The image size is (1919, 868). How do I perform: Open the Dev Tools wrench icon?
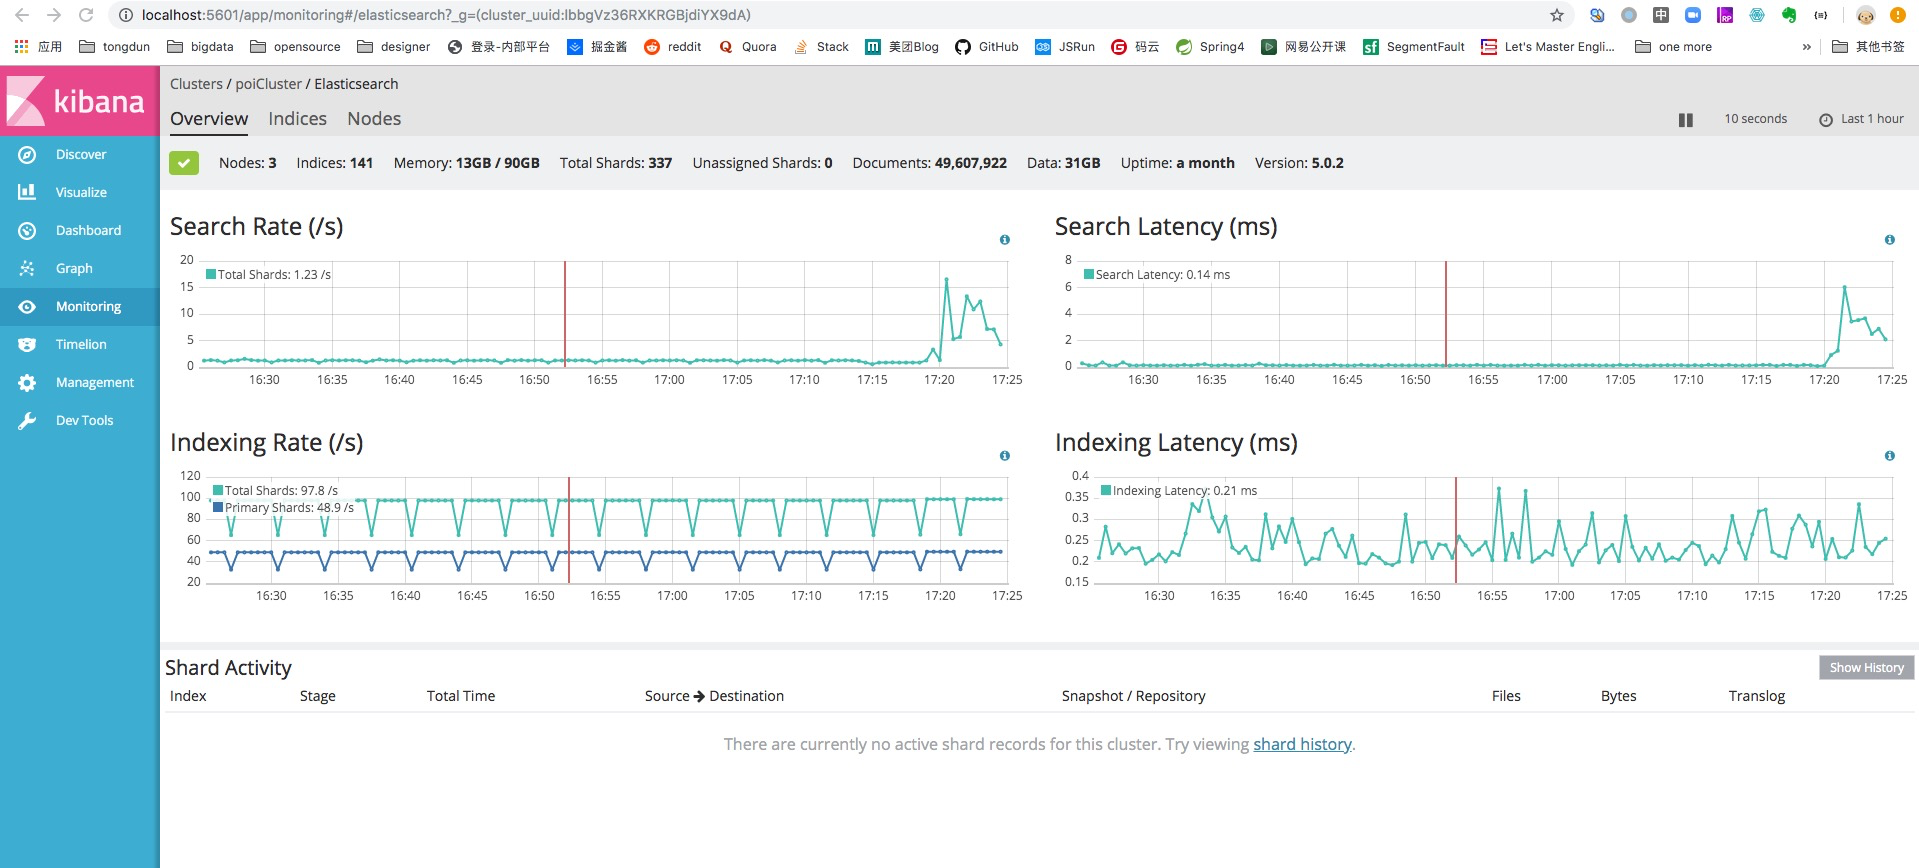(27, 421)
